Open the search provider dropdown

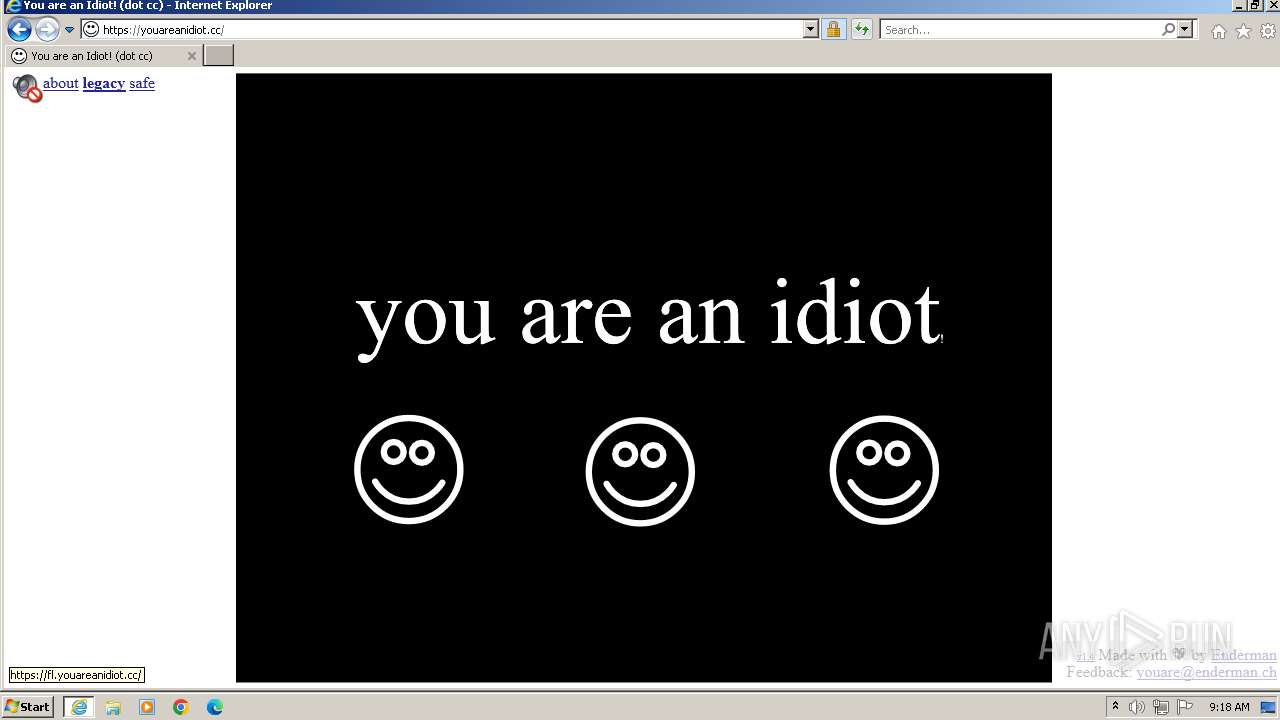[x=1186, y=30]
